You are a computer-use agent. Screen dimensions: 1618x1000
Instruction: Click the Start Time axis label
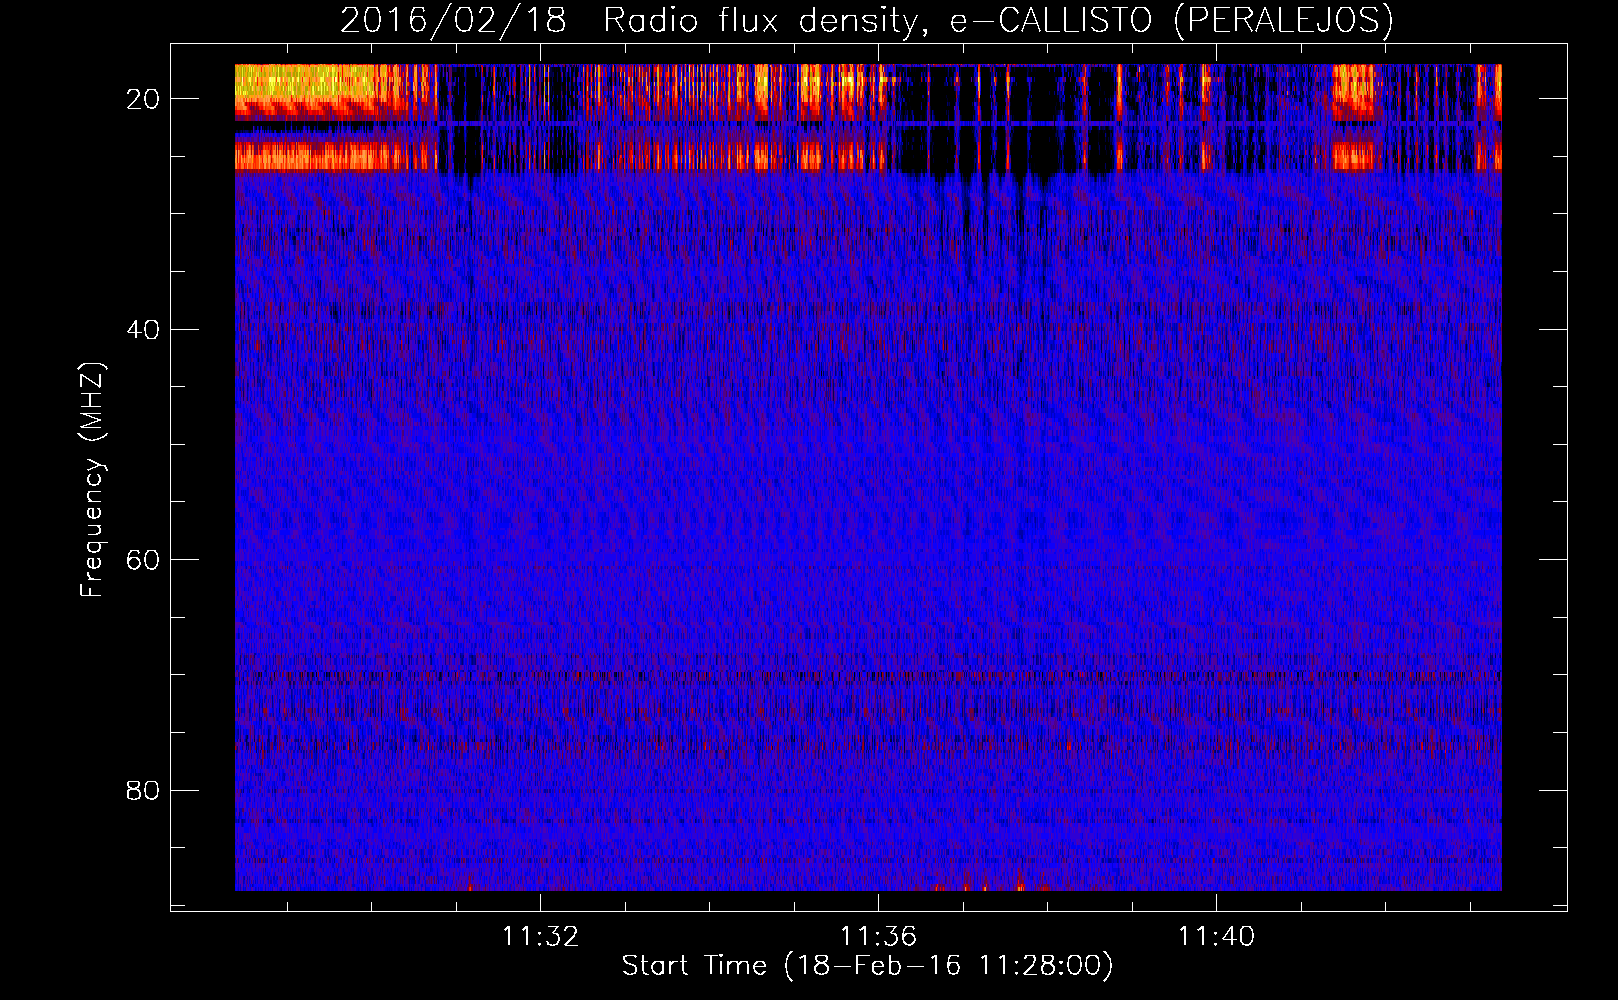[x=867, y=966]
